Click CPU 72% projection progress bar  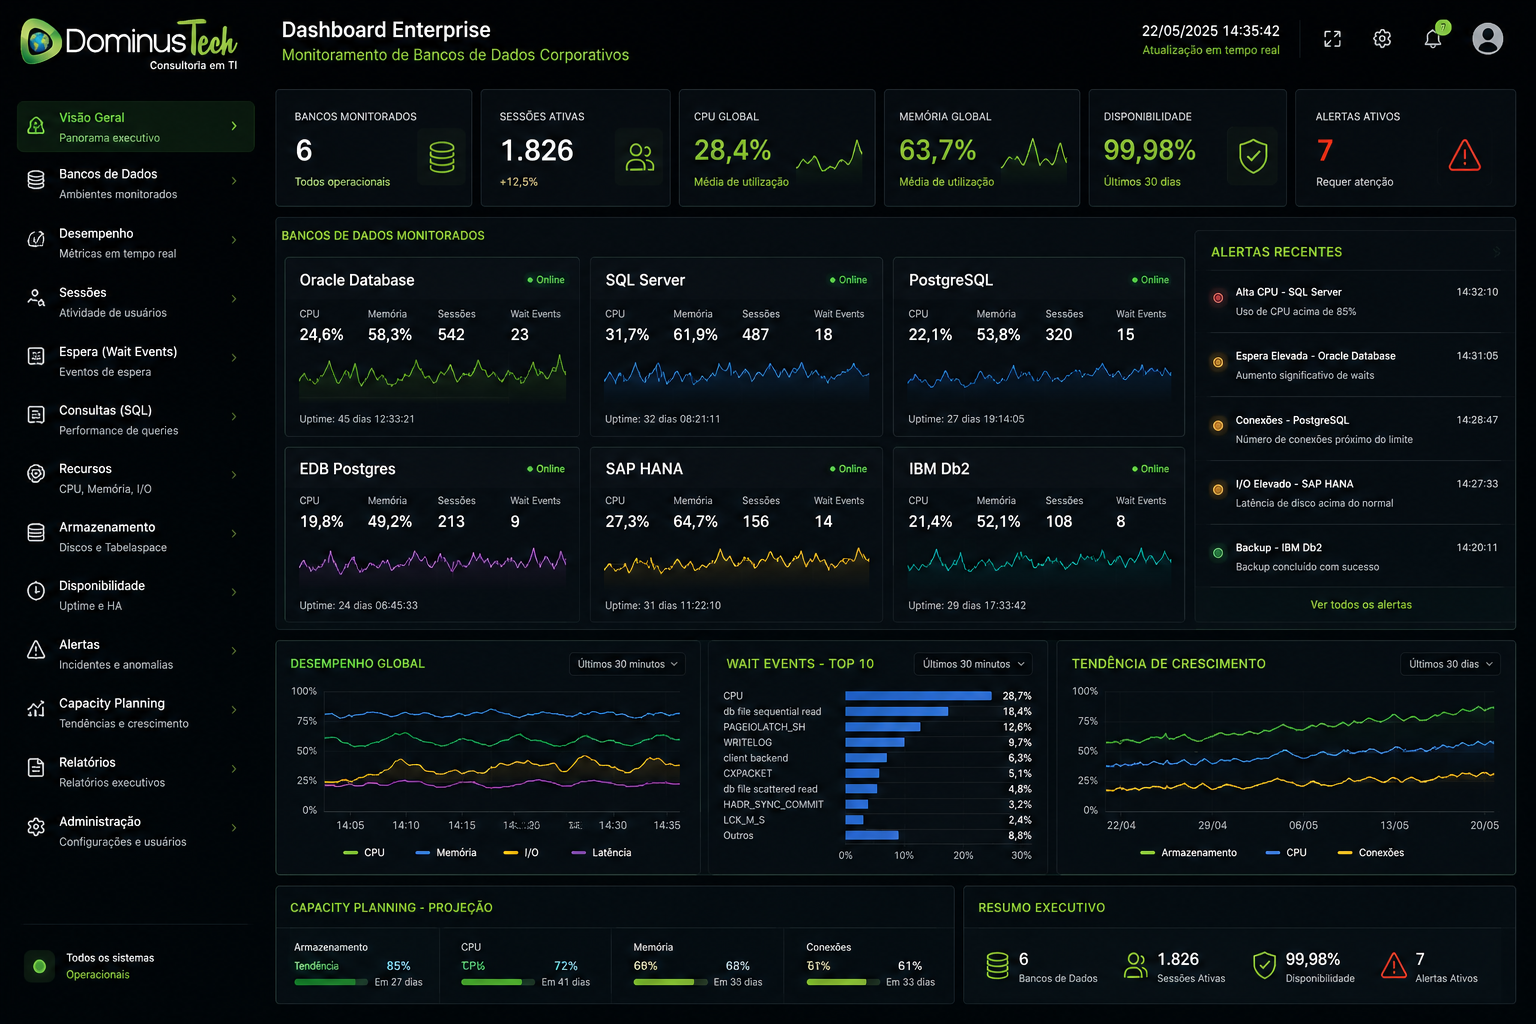[498, 982]
